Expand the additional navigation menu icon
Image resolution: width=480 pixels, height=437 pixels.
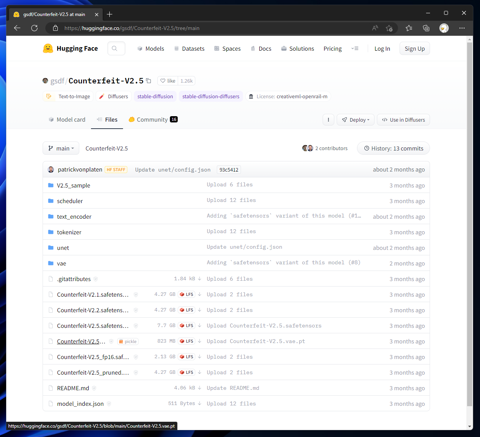click(x=355, y=49)
